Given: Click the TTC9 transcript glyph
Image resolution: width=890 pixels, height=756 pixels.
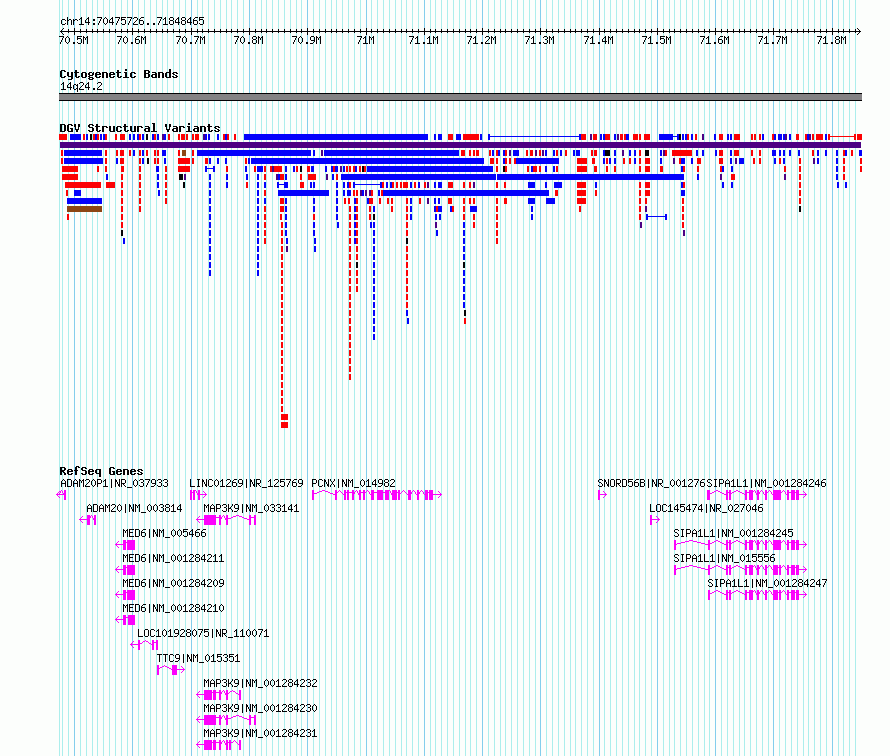Looking at the screenshot, I should coord(171,670).
